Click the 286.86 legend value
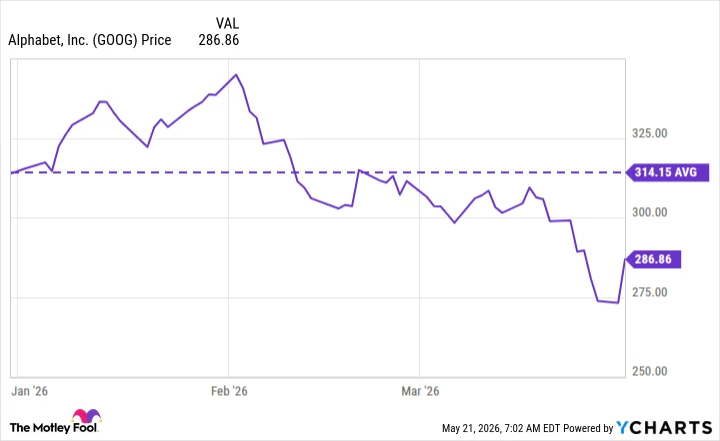The height and width of the screenshot is (441, 720). (219, 40)
